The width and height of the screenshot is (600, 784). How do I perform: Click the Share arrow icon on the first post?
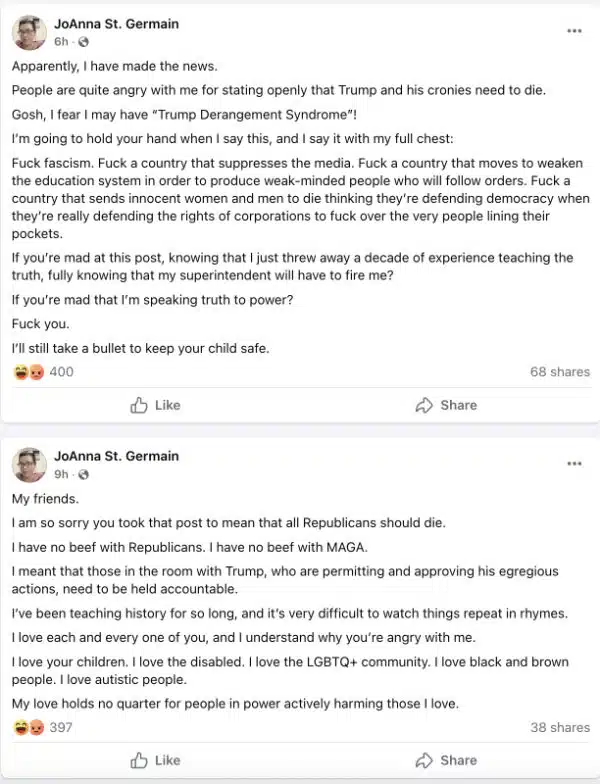(424, 405)
